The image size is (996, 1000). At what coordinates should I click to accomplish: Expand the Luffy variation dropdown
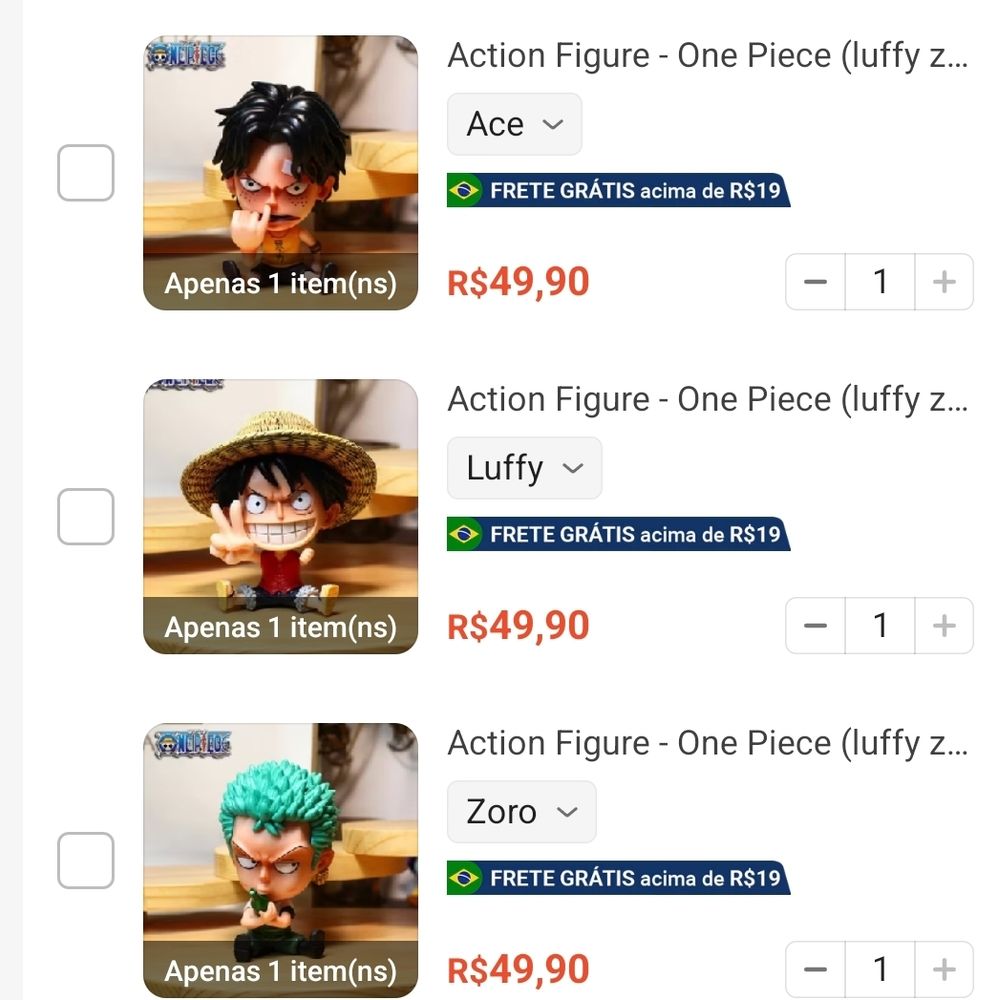pos(524,468)
